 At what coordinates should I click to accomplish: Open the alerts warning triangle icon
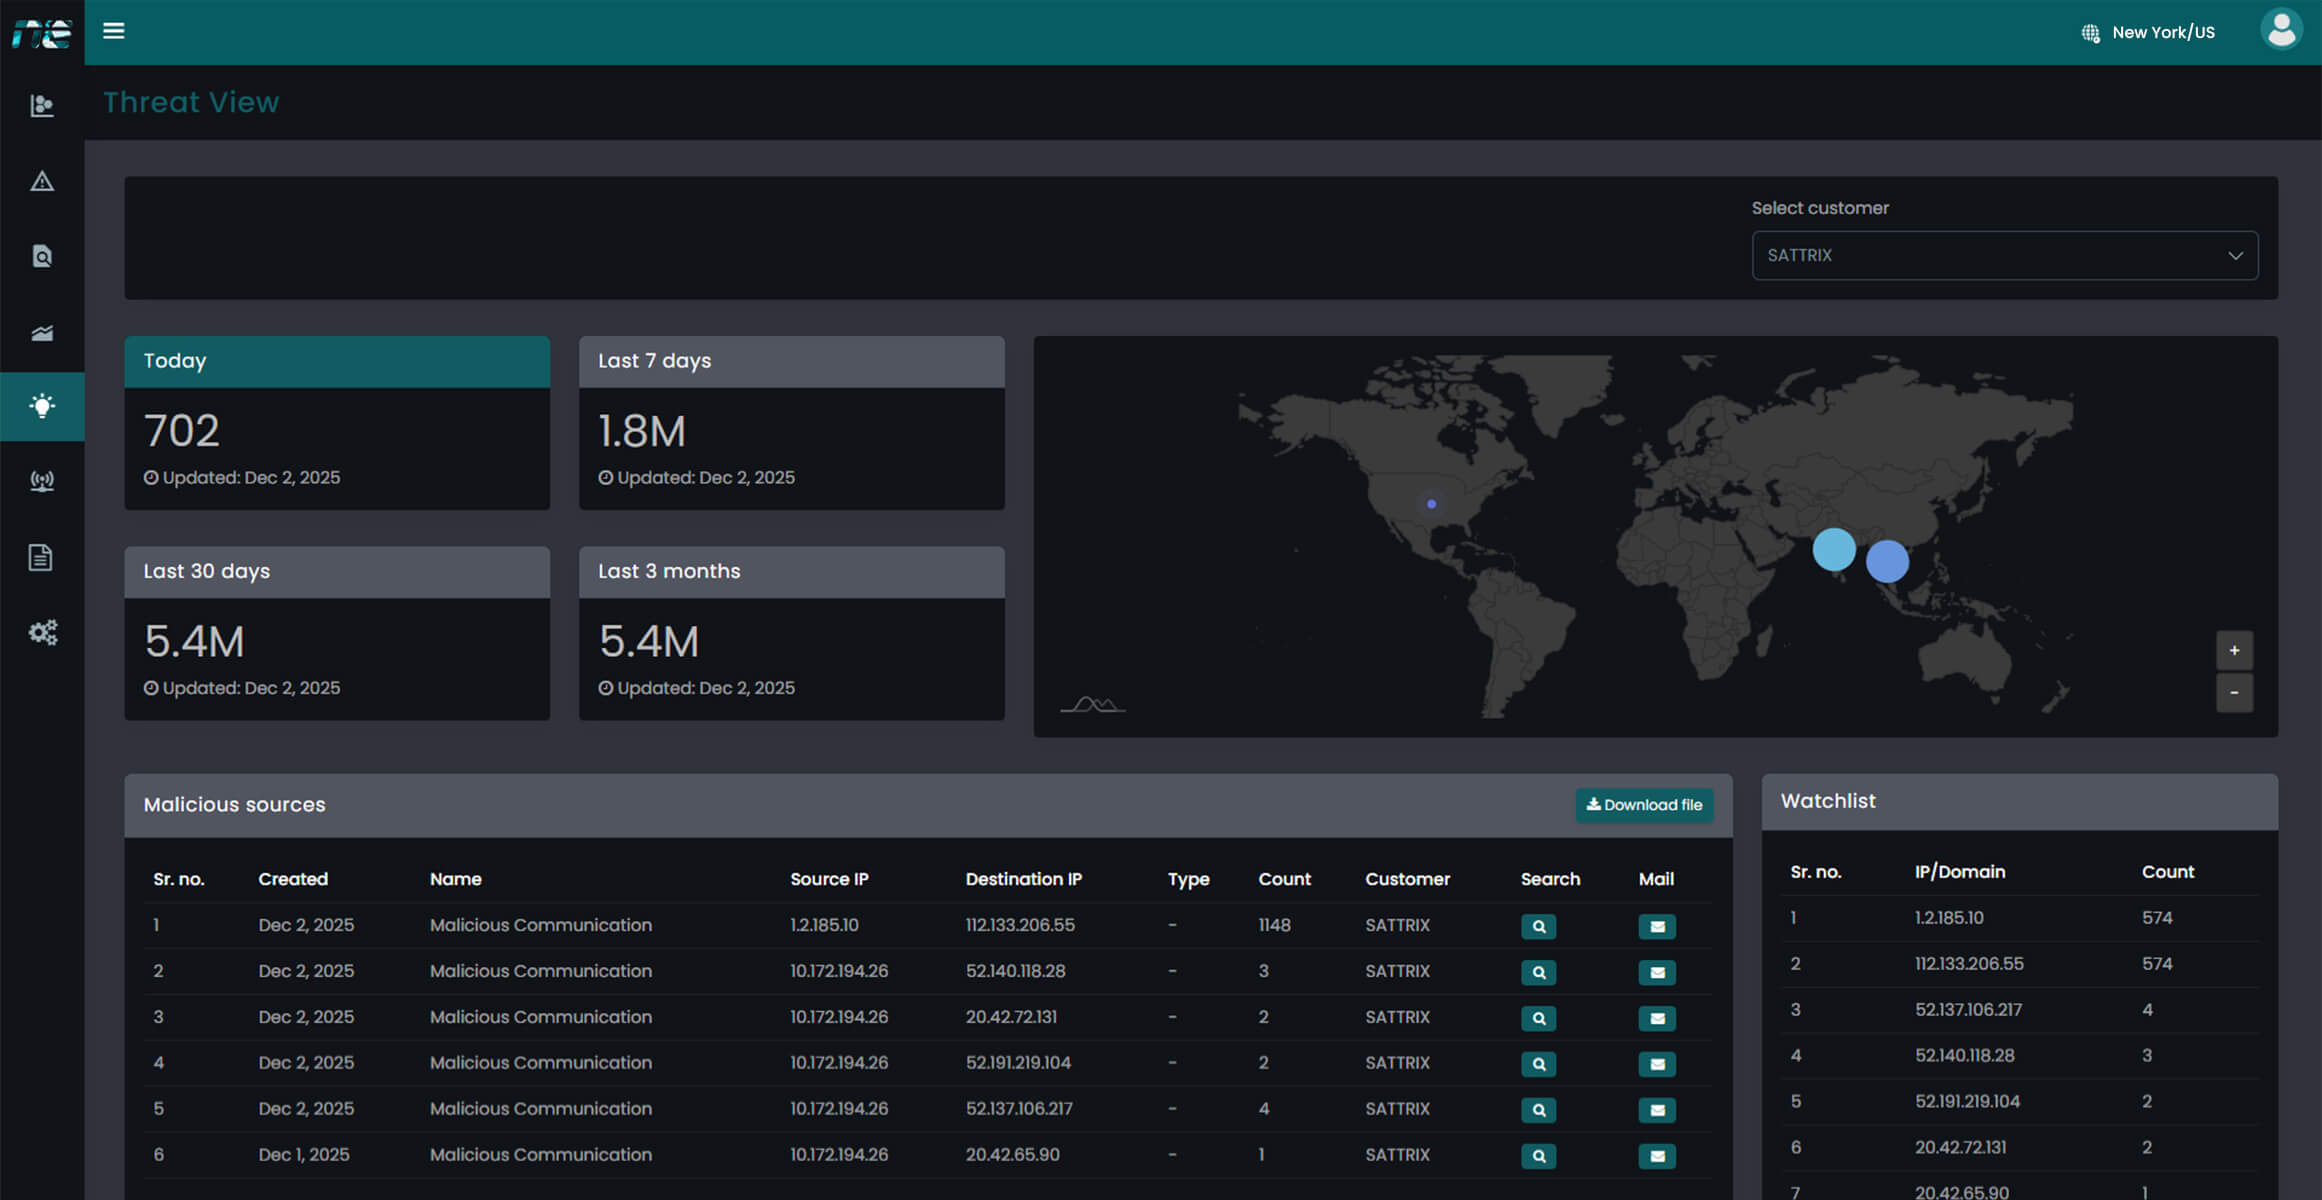tap(42, 181)
